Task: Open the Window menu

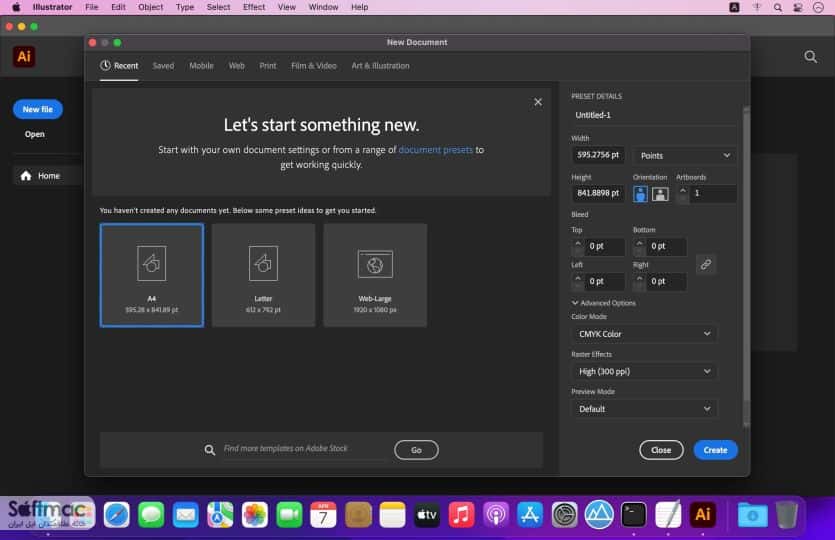Action: [323, 7]
